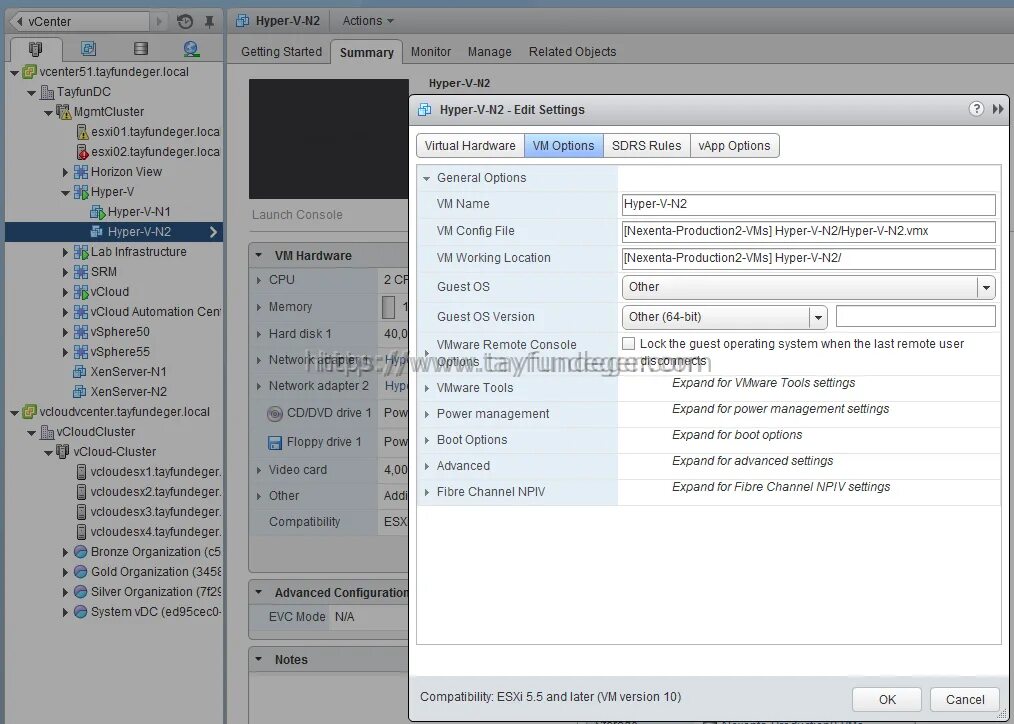Select the Hosts and Clusters inventory icon
The image size is (1014, 724).
(36, 49)
